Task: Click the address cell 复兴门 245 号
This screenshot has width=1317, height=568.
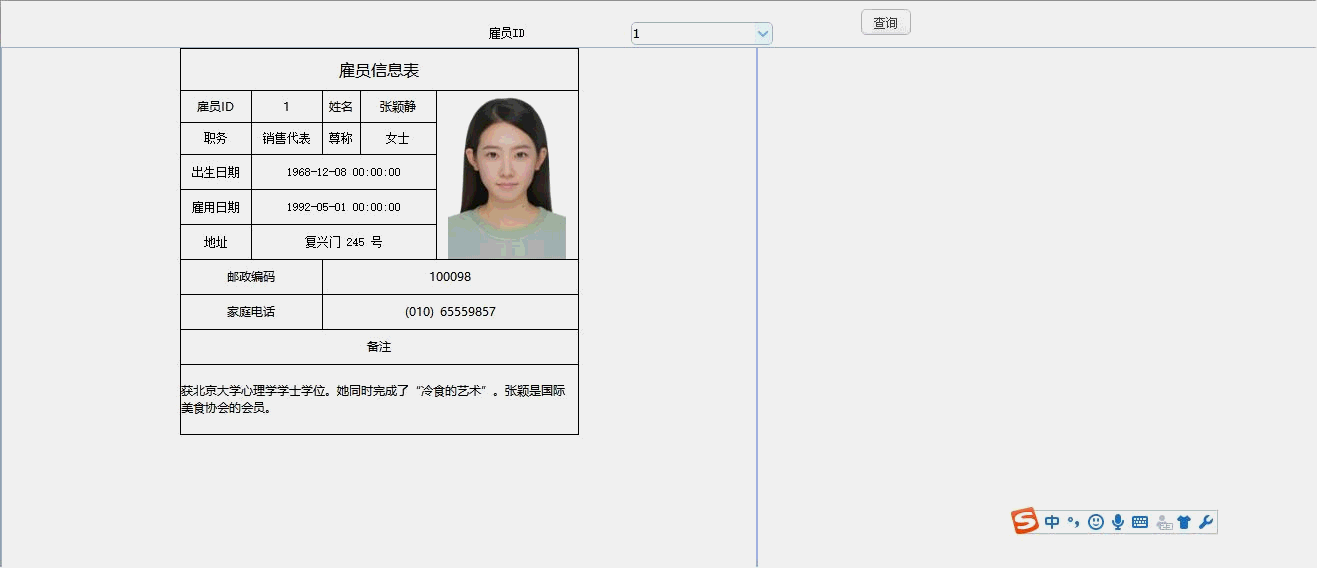Action: coord(344,242)
